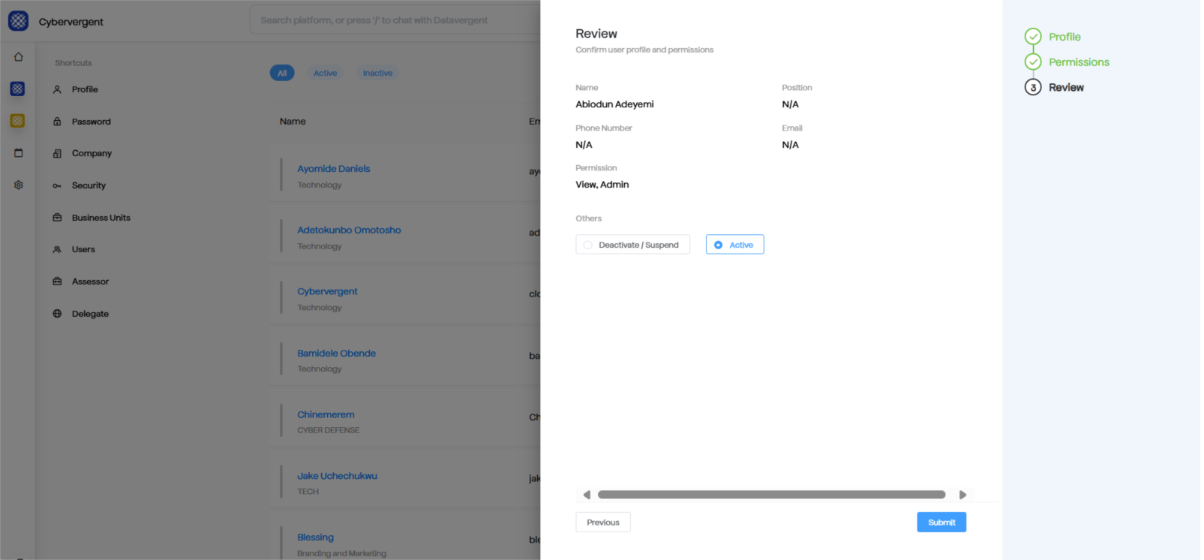
Task: Open Security in Shortcuts menu
Action: (88, 186)
